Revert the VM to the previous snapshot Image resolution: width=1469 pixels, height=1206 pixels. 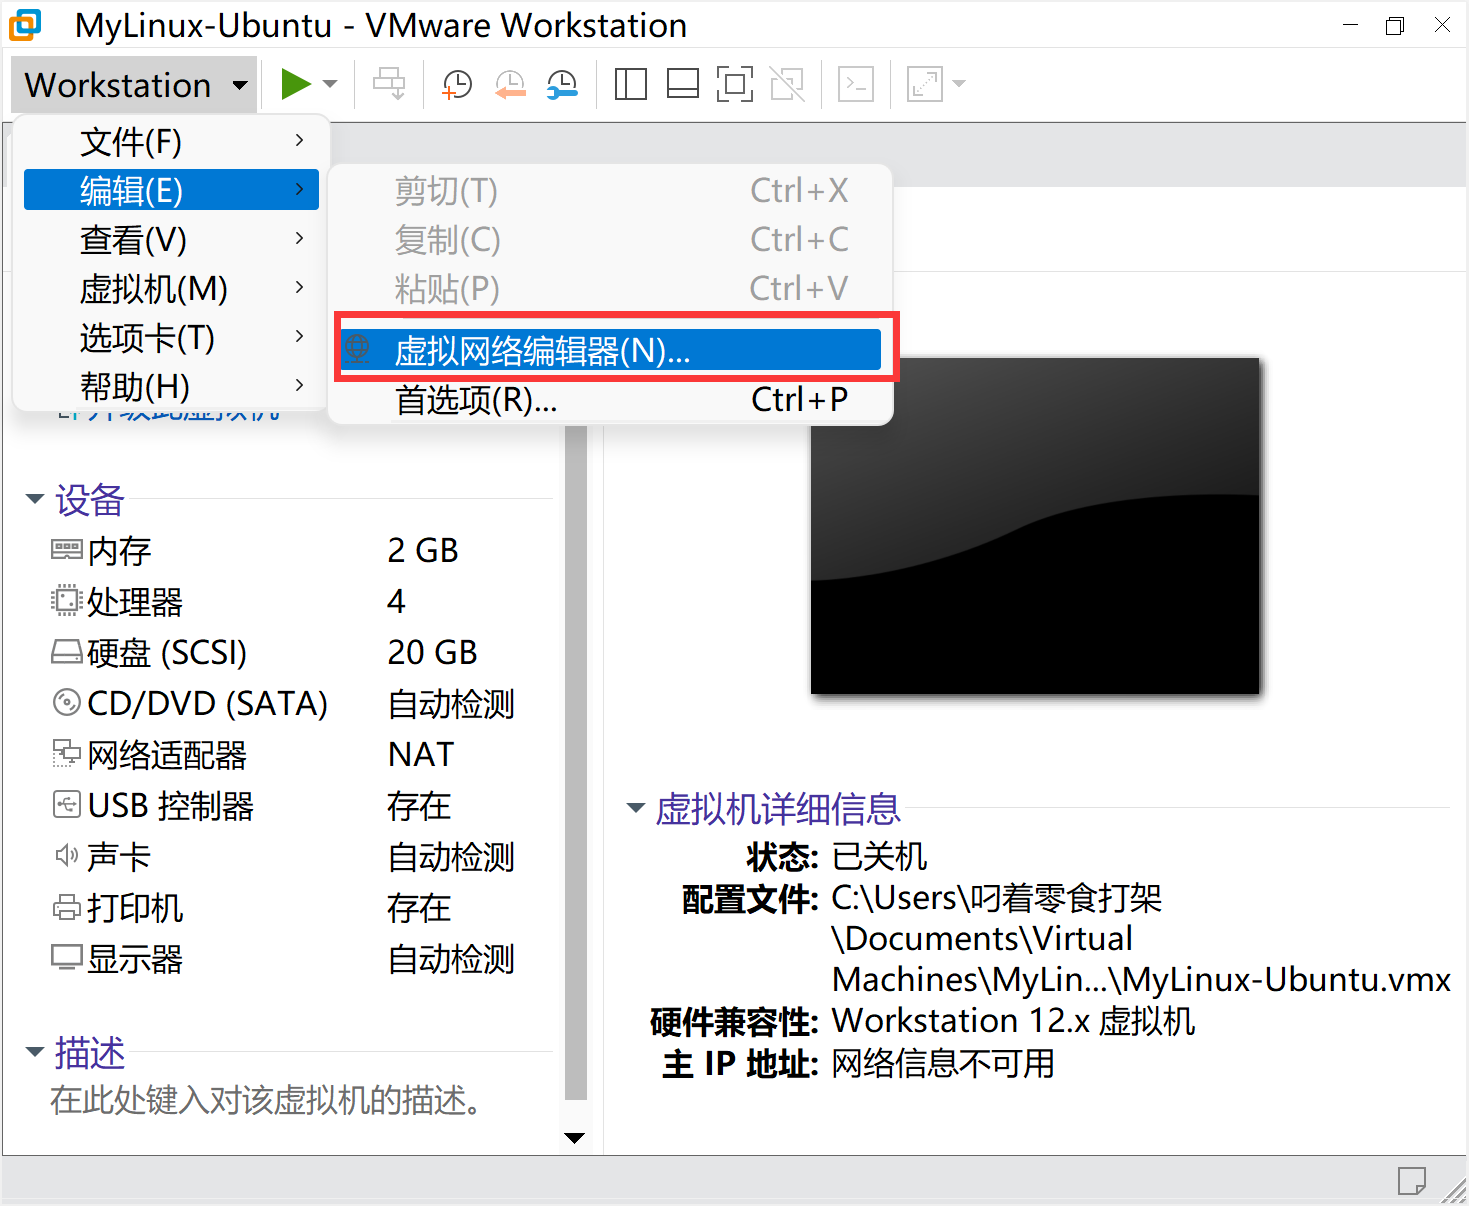point(510,84)
